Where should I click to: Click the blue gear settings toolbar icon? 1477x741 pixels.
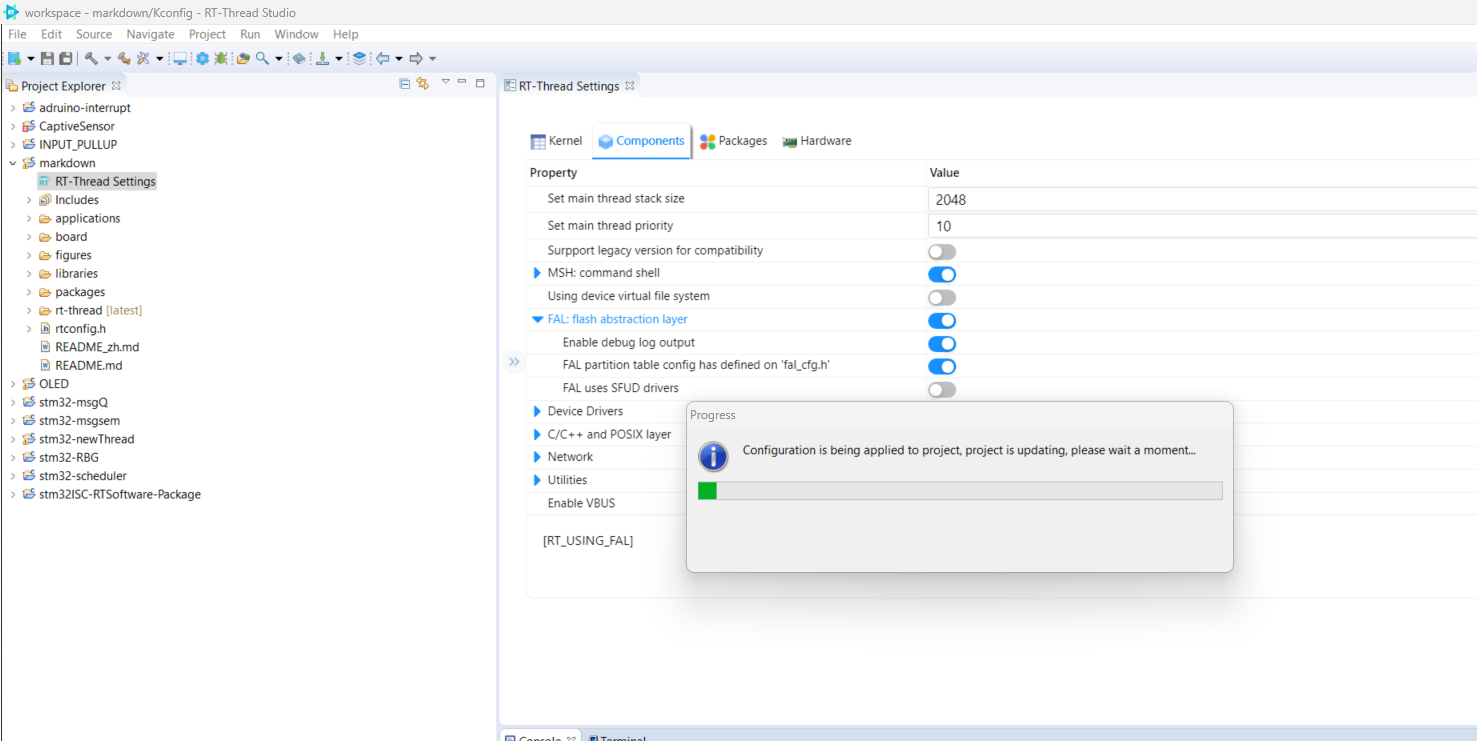202,59
